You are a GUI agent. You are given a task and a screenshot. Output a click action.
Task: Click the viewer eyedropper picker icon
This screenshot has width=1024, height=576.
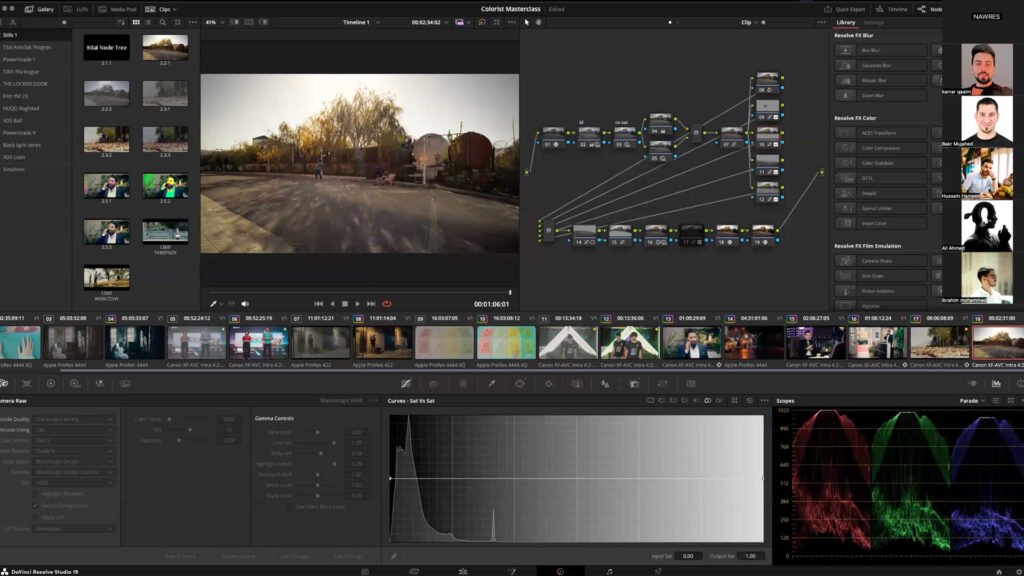tap(214, 304)
